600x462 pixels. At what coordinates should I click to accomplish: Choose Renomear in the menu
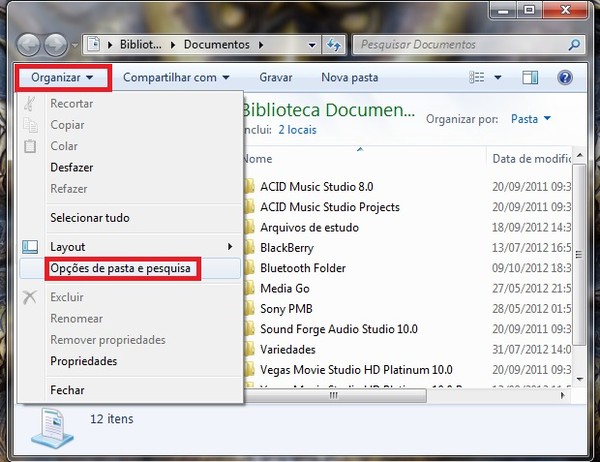click(x=130, y=318)
